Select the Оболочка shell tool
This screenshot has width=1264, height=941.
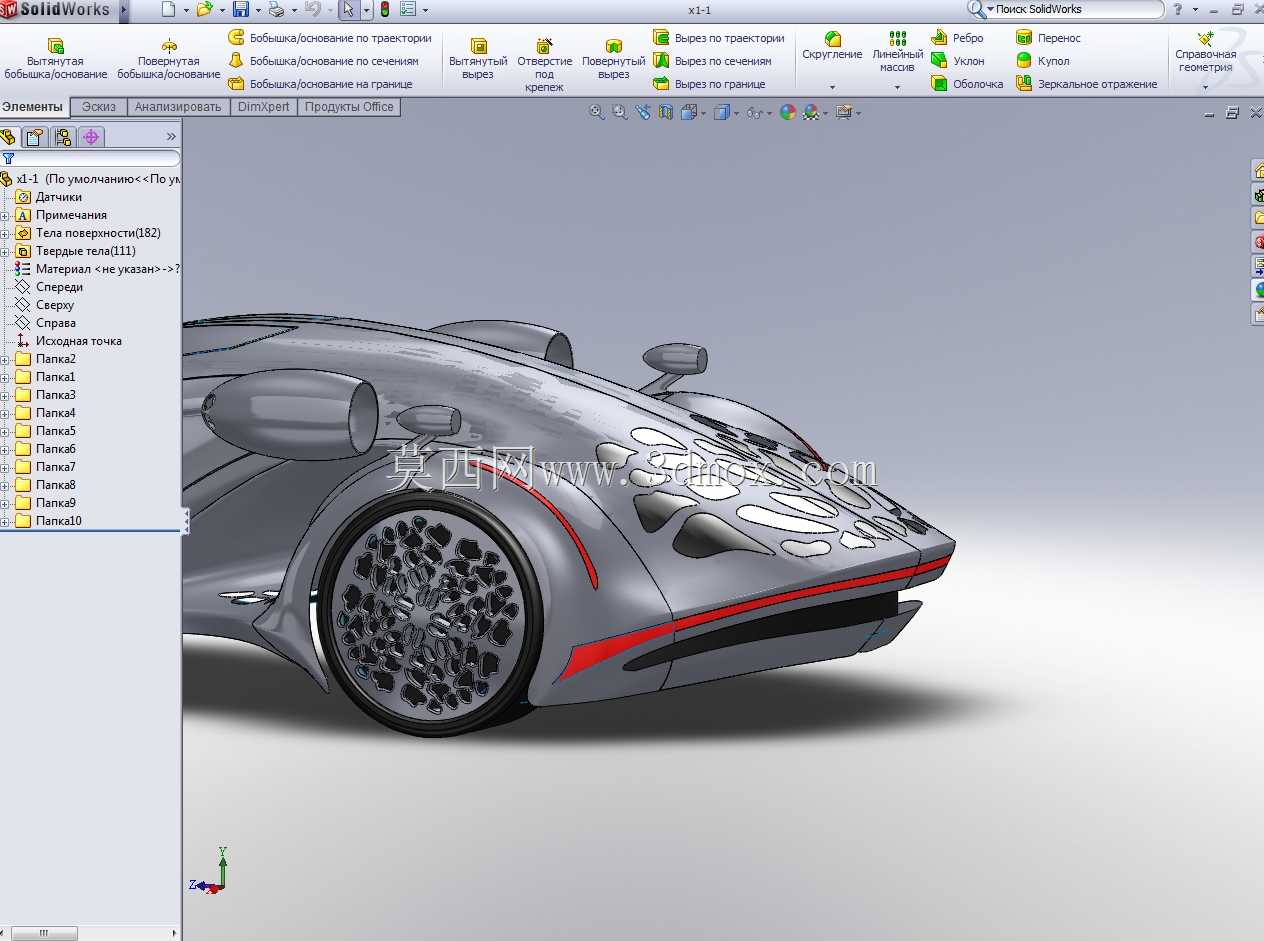click(967, 84)
